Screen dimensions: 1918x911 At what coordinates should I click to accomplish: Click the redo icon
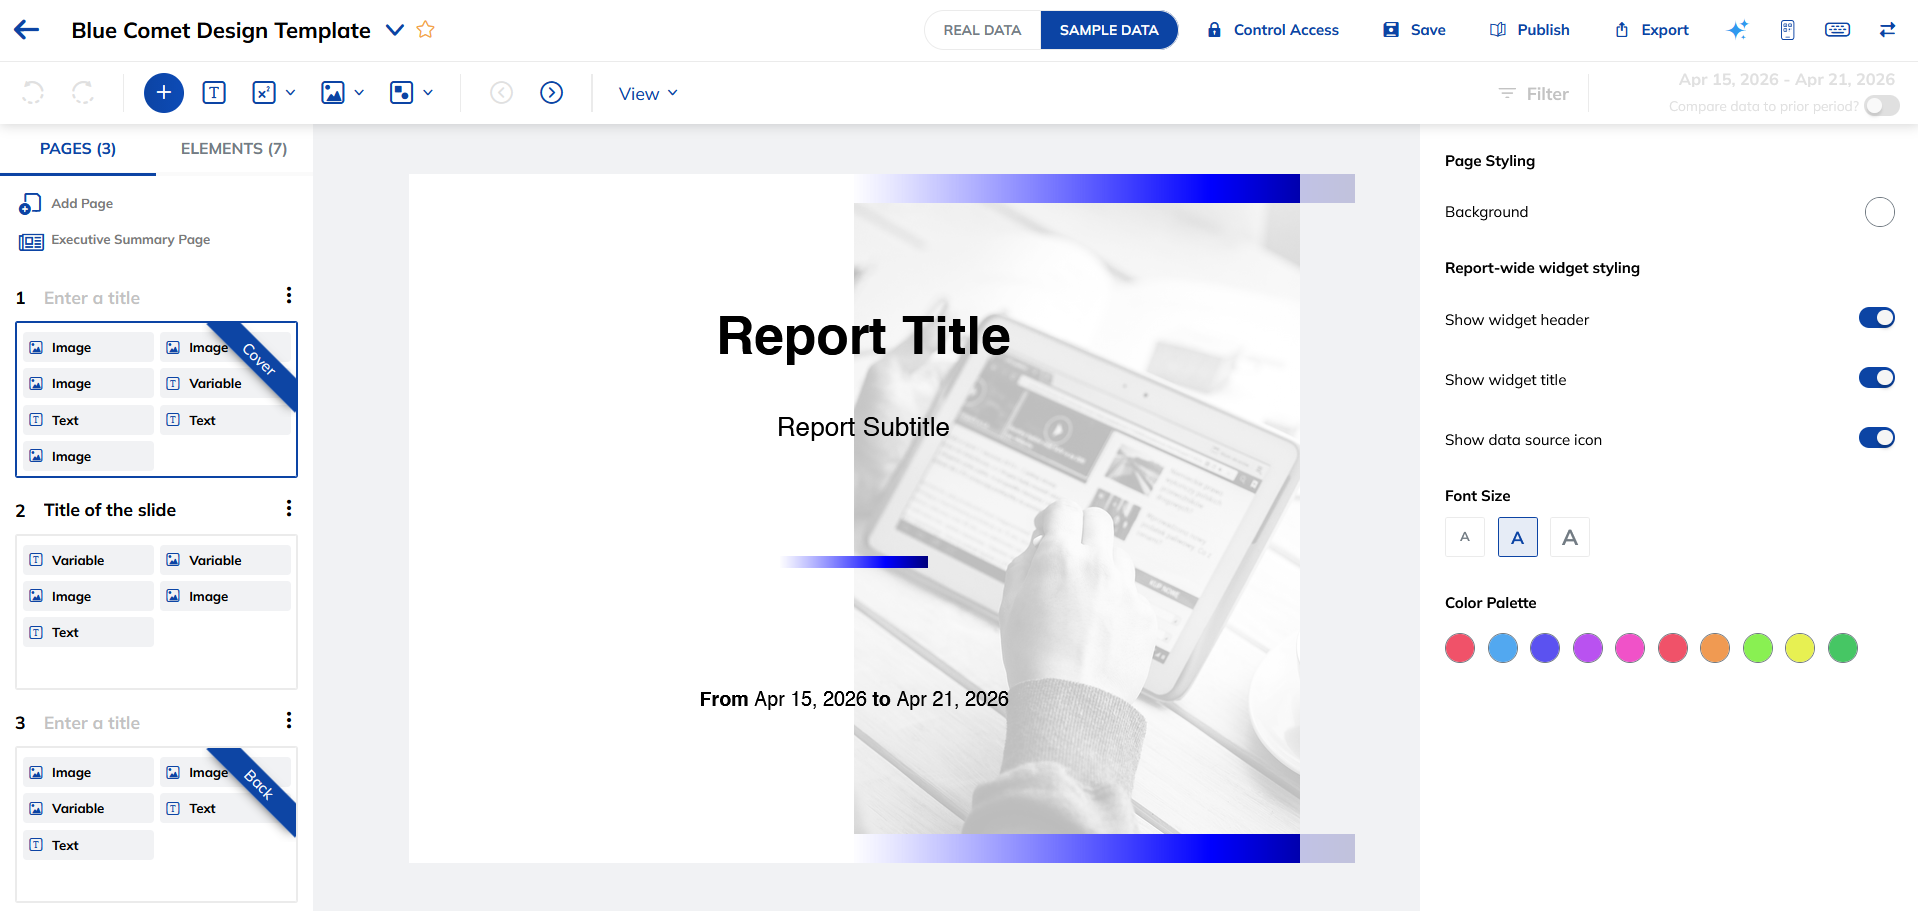tap(83, 93)
